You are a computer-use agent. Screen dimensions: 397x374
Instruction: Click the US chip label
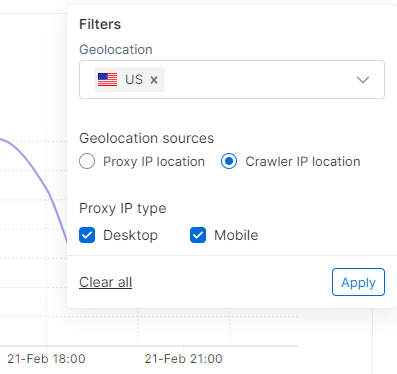pyautogui.click(x=134, y=80)
